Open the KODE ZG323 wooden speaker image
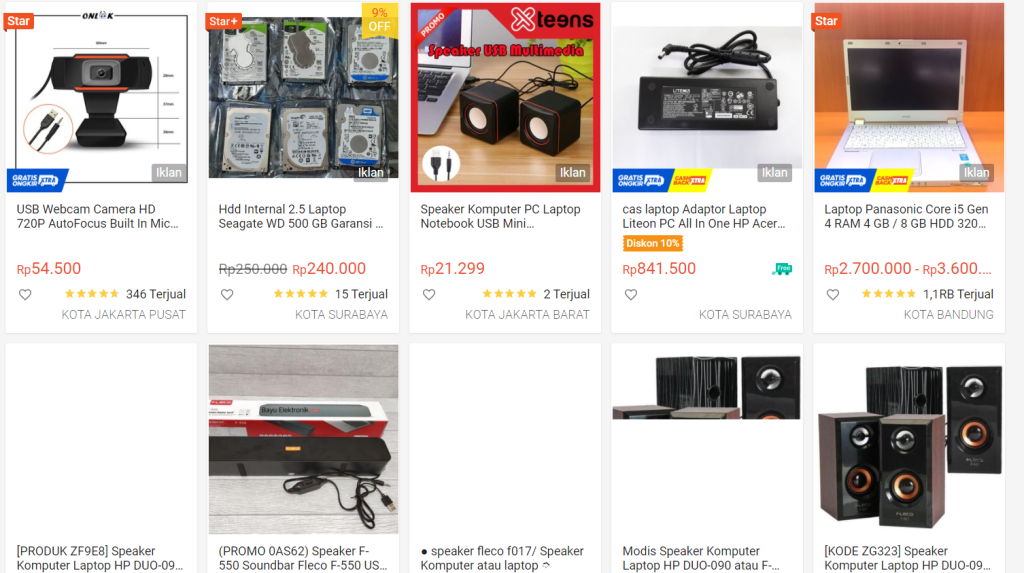This screenshot has height=573, width=1024. coord(909,439)
